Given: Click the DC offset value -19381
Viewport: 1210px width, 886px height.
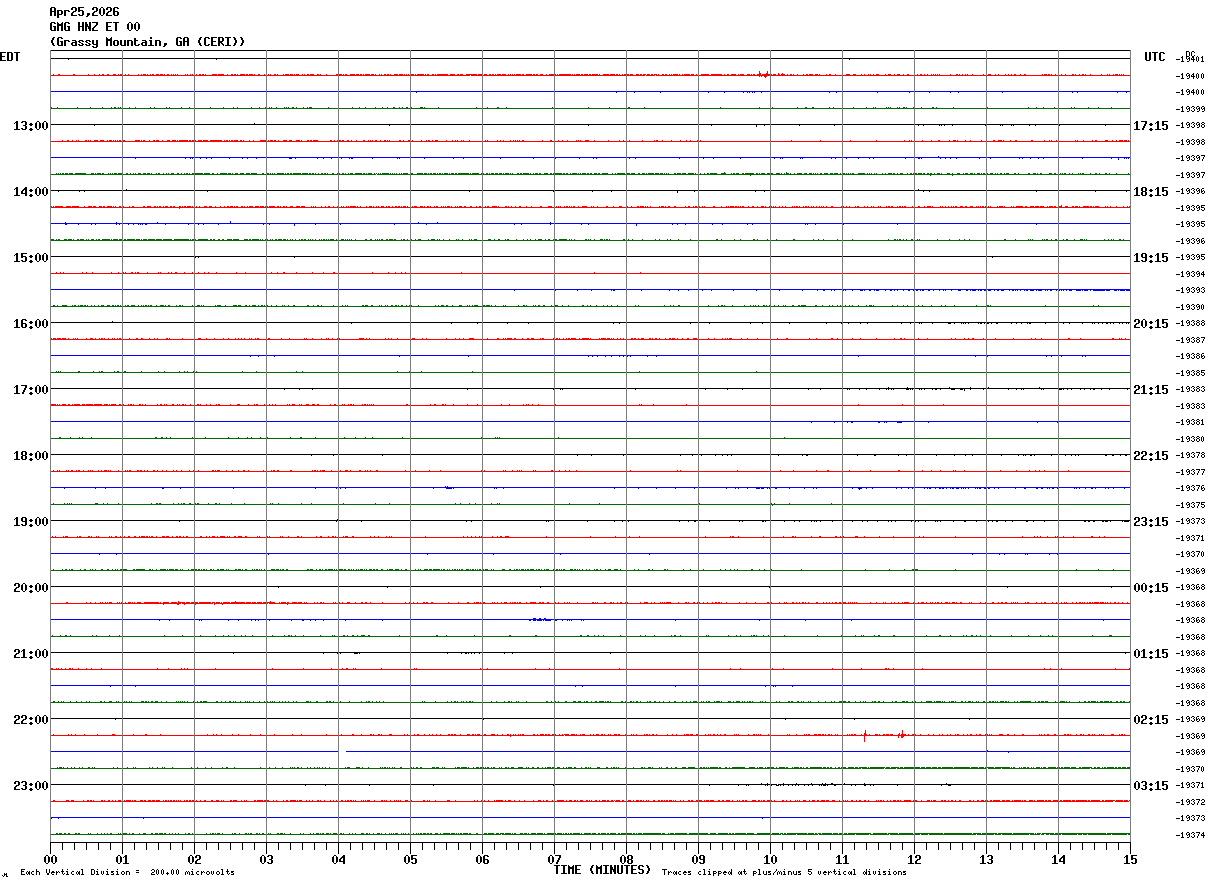Looking at the screenshot, I should [1191, 422].
